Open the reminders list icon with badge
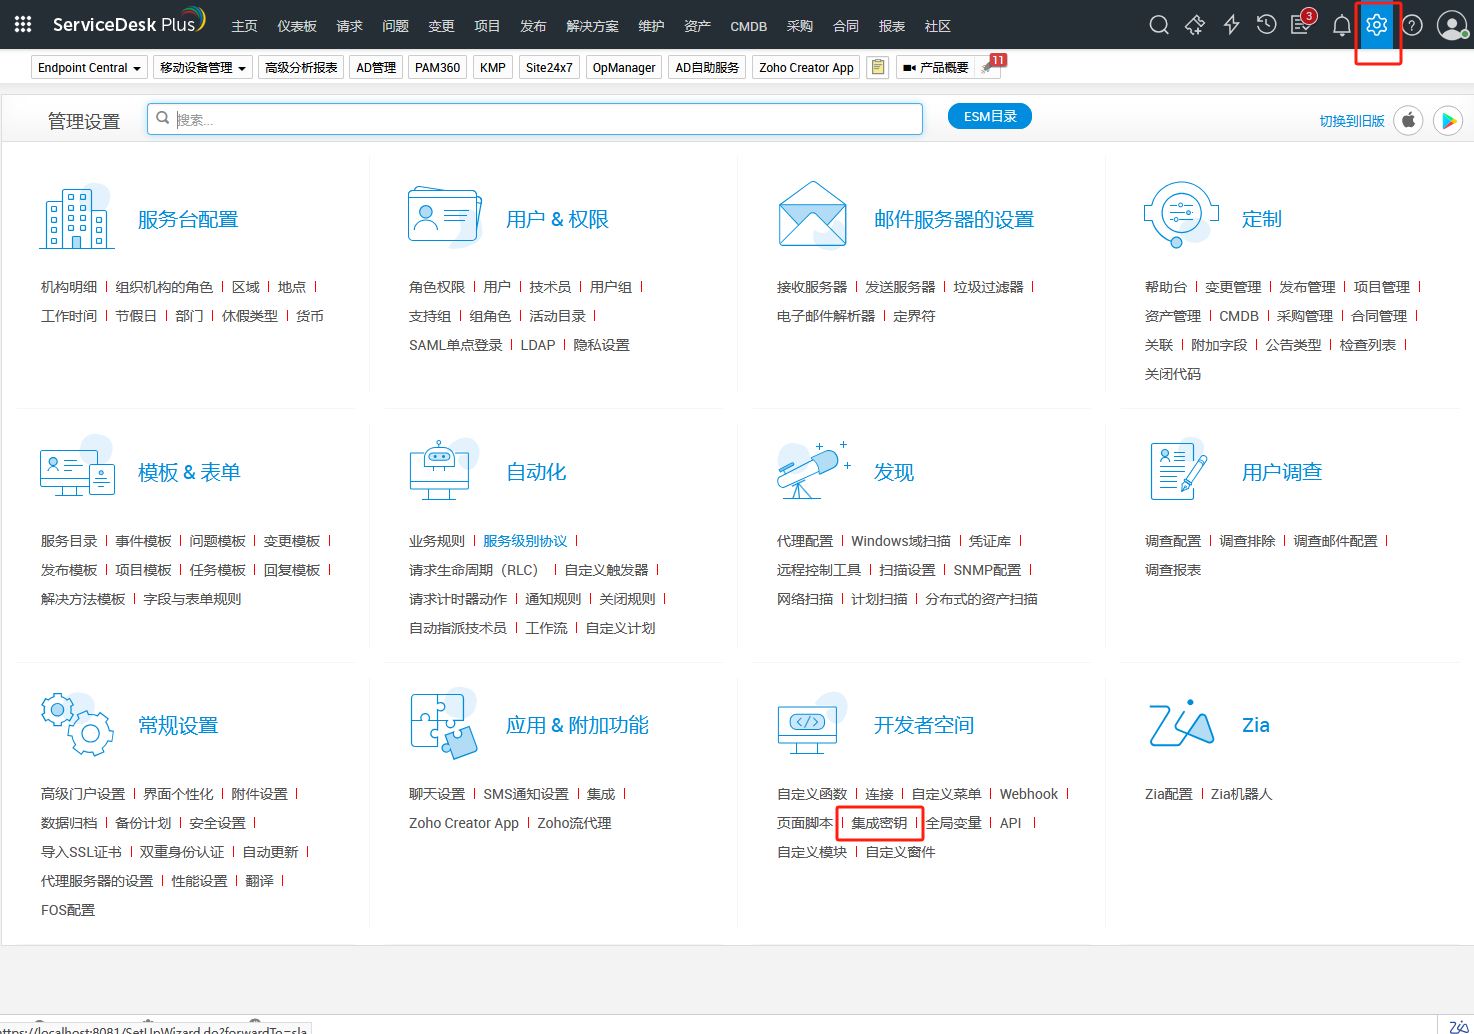The image size is (1474, 1034). pos(1302,23)
